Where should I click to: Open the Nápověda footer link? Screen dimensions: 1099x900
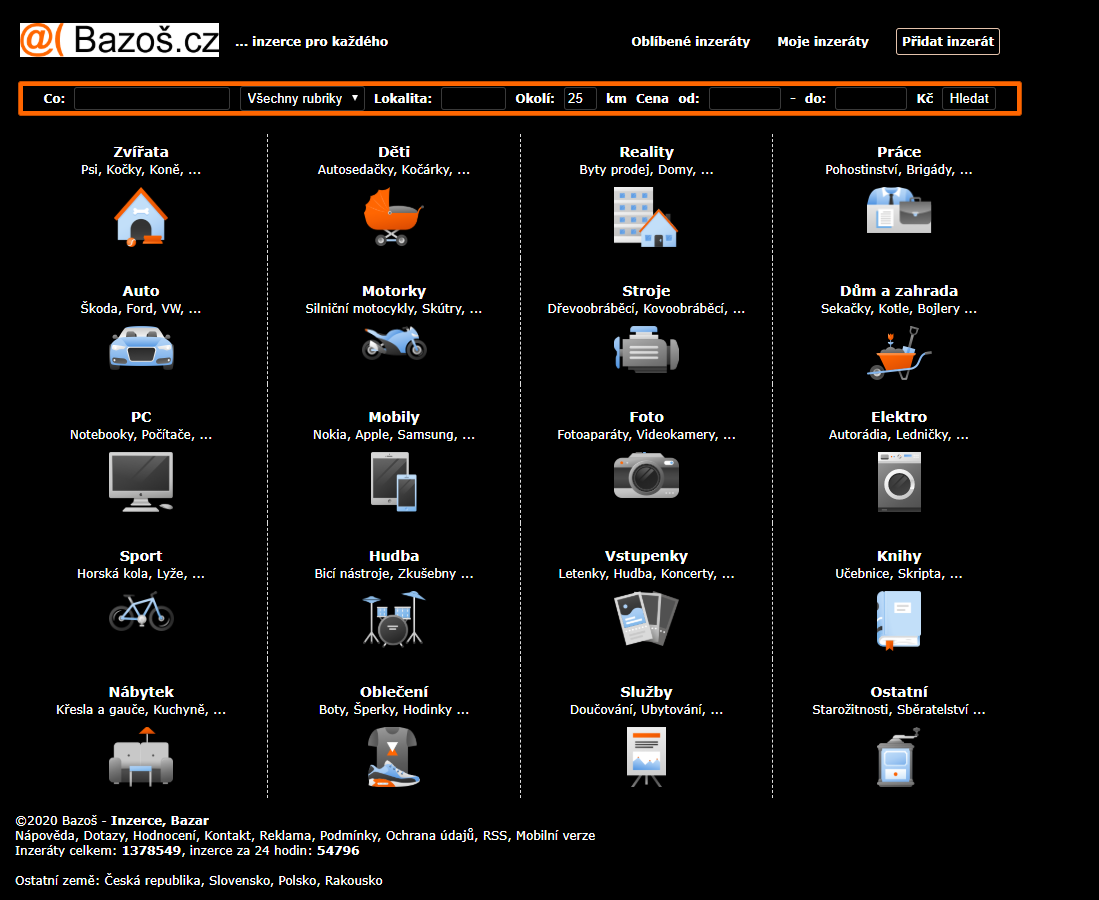click(45, 836)
